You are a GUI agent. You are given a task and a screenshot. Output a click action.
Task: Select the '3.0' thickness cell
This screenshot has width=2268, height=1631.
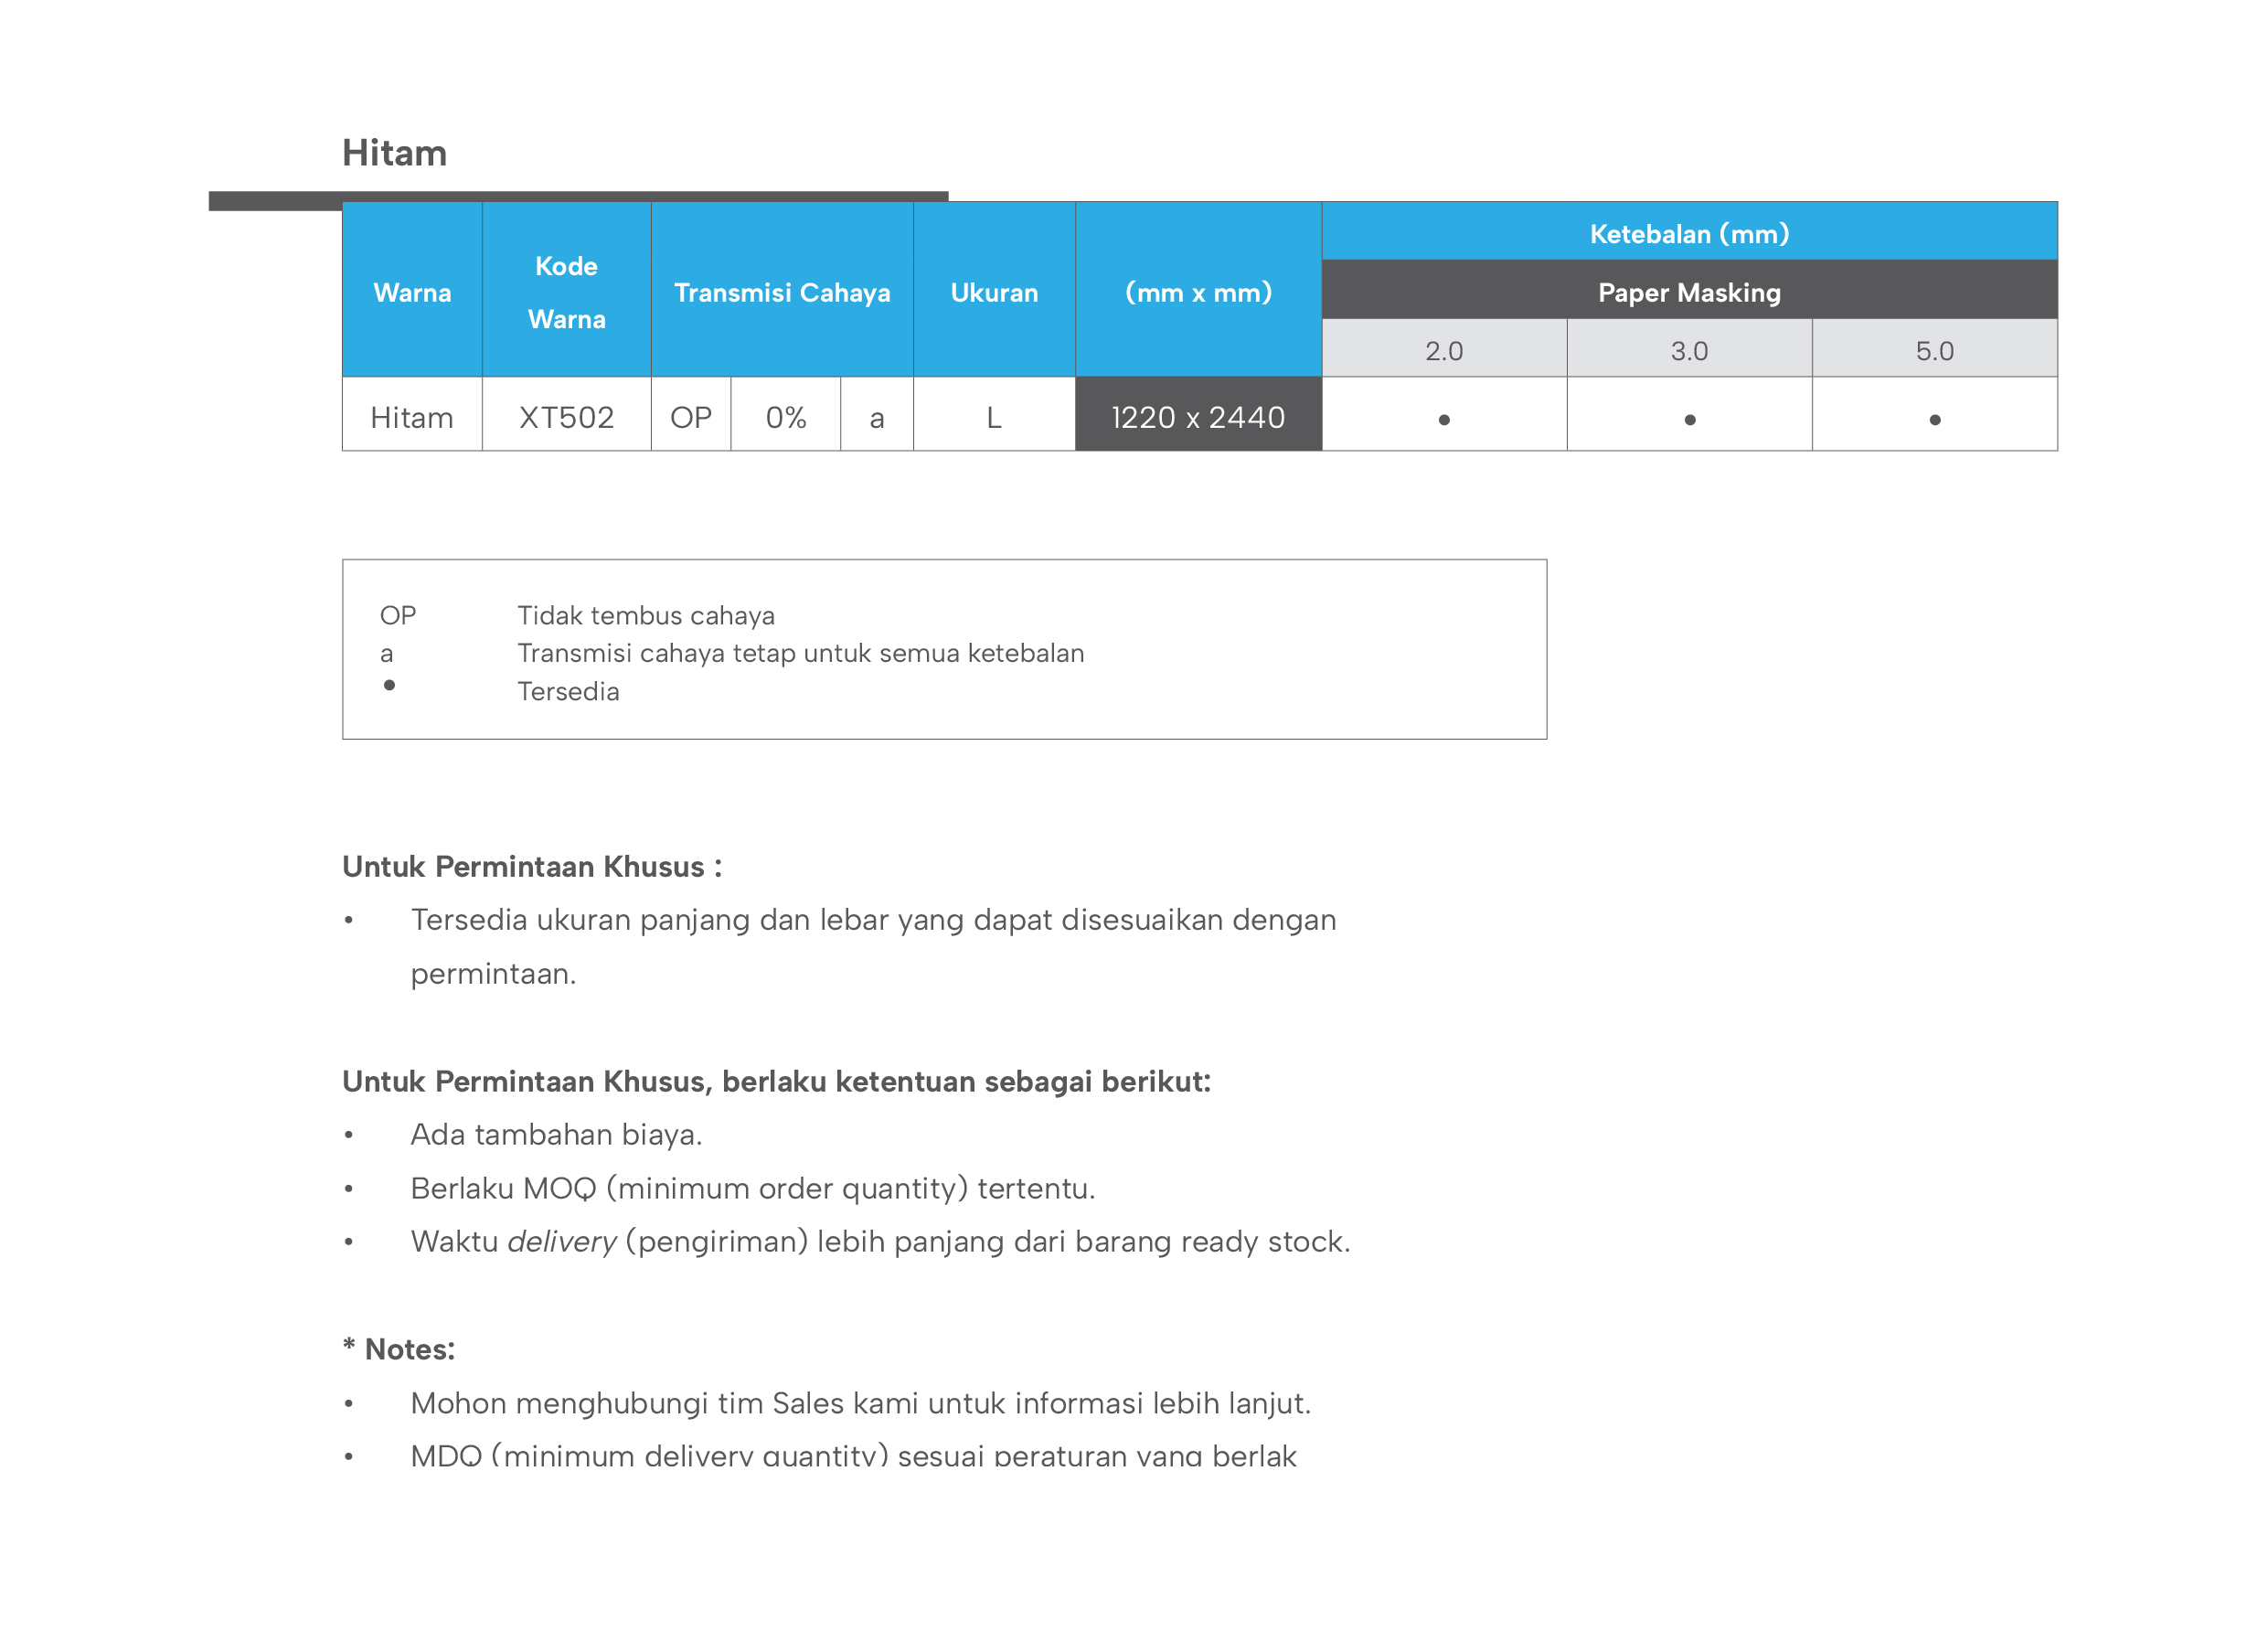[x=1689, y=350]
